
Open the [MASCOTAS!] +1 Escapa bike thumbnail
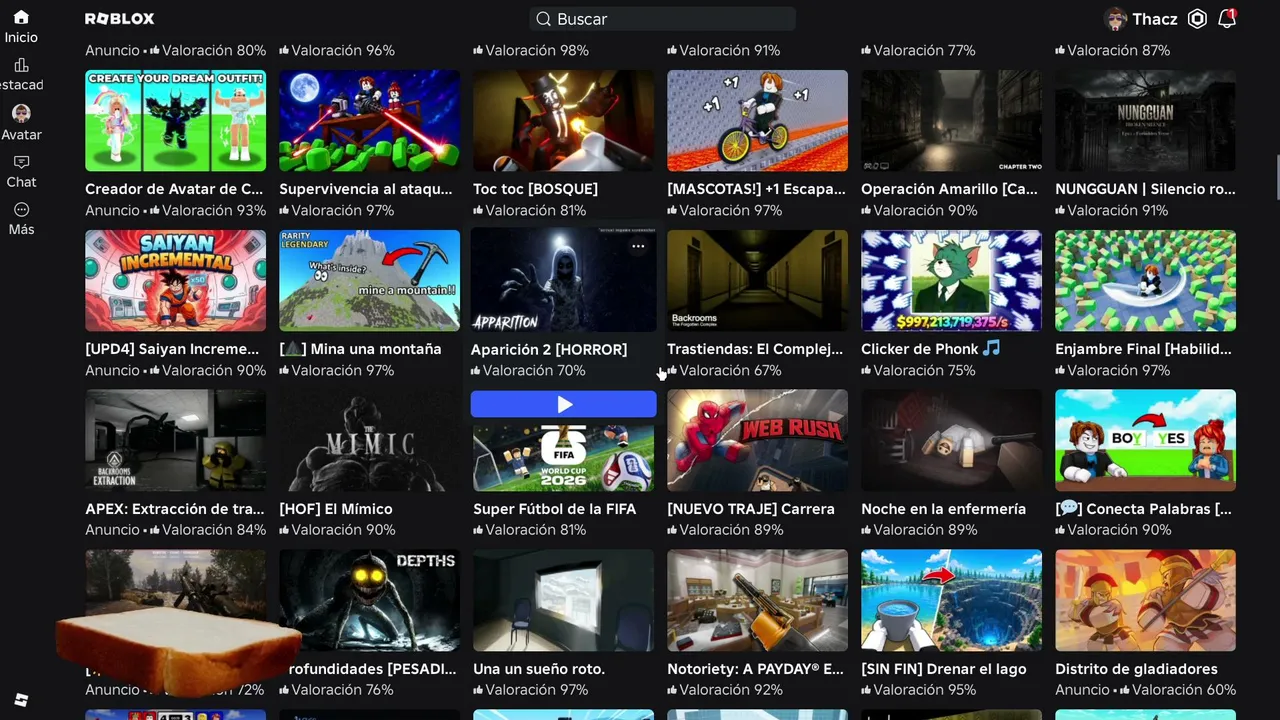click(x=758, y=121)
